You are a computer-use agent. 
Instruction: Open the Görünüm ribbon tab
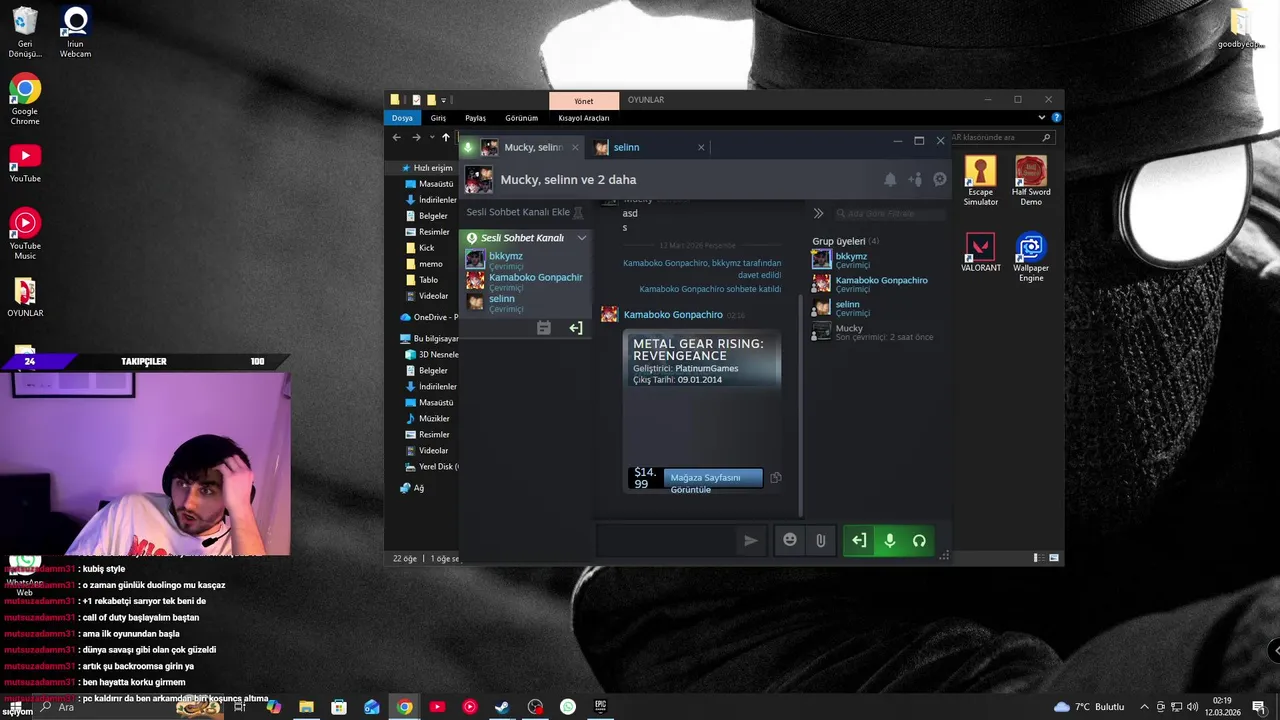521,118
